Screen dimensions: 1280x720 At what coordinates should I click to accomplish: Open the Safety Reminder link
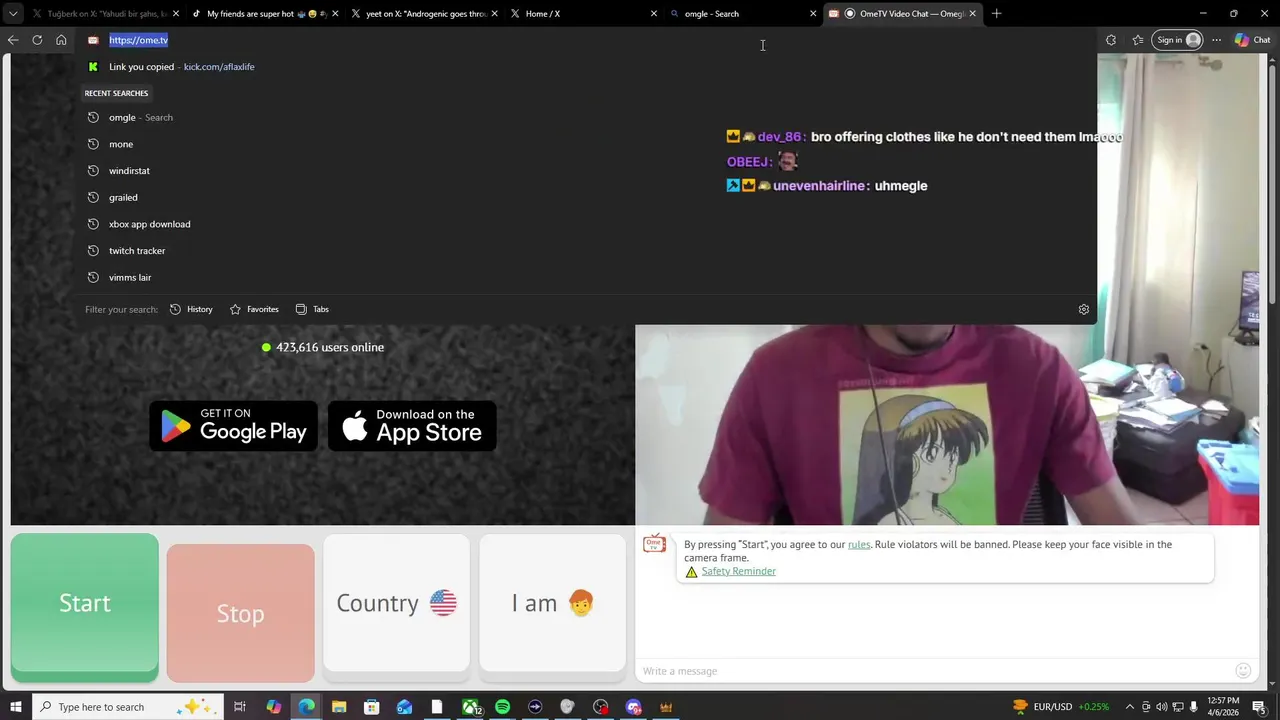click(x=738, y=571)
